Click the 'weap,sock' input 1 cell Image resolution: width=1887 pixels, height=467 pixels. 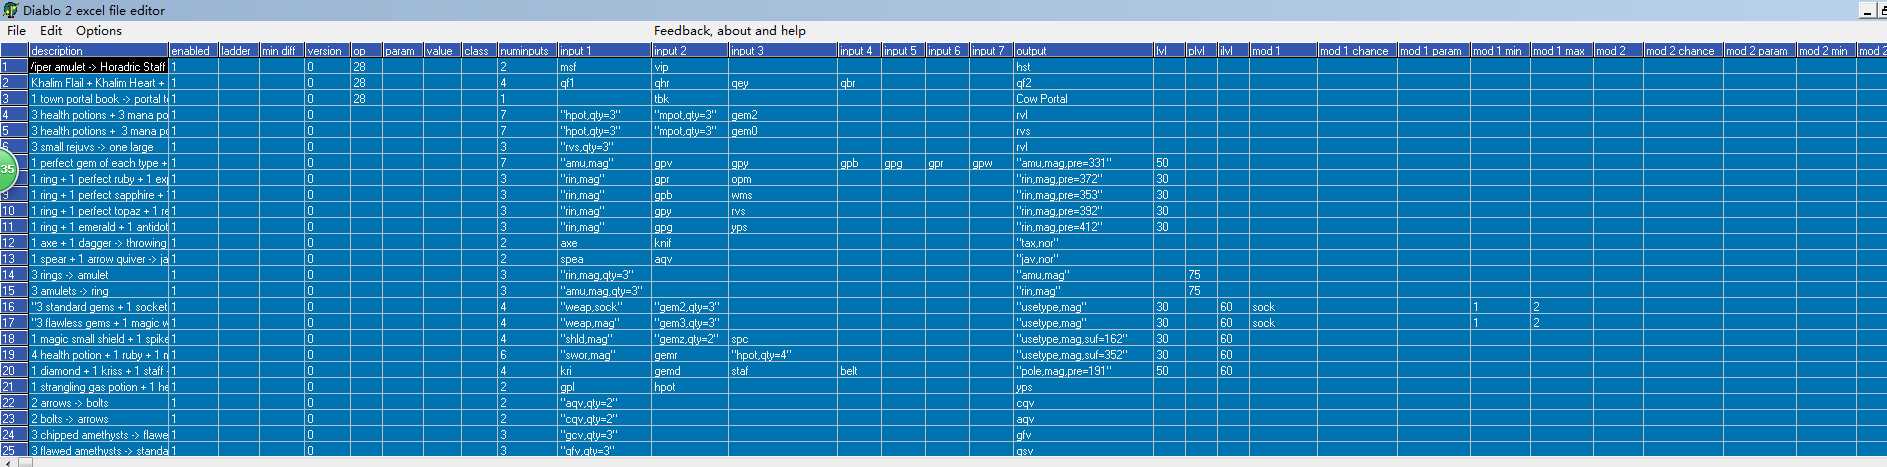[604, 307]
